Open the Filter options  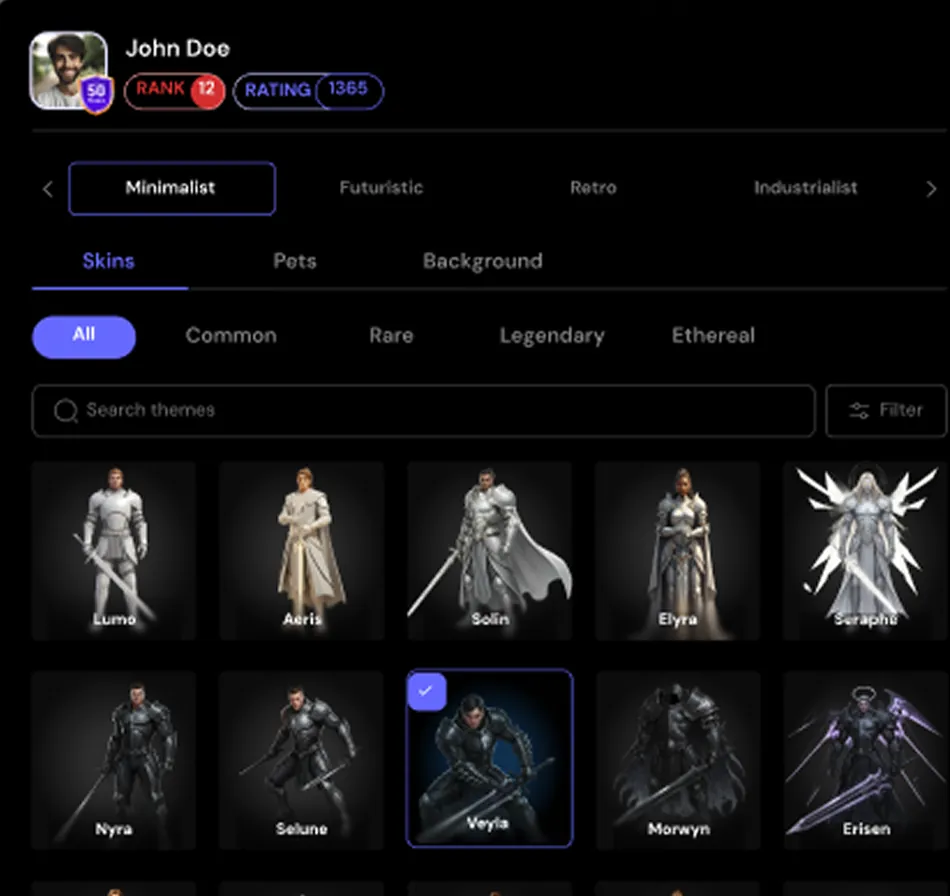coord(886,410)
